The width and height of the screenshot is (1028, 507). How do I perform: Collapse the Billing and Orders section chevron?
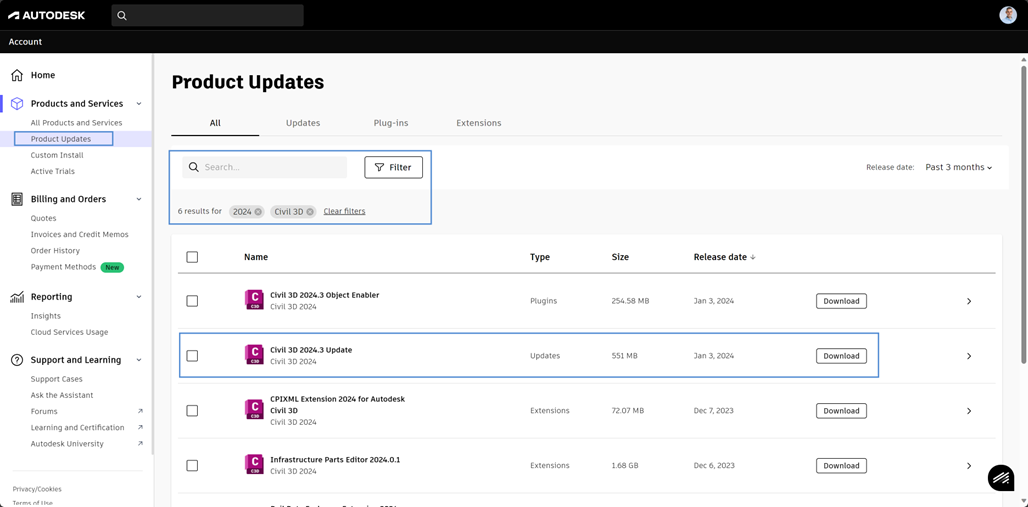coord(139,199)
